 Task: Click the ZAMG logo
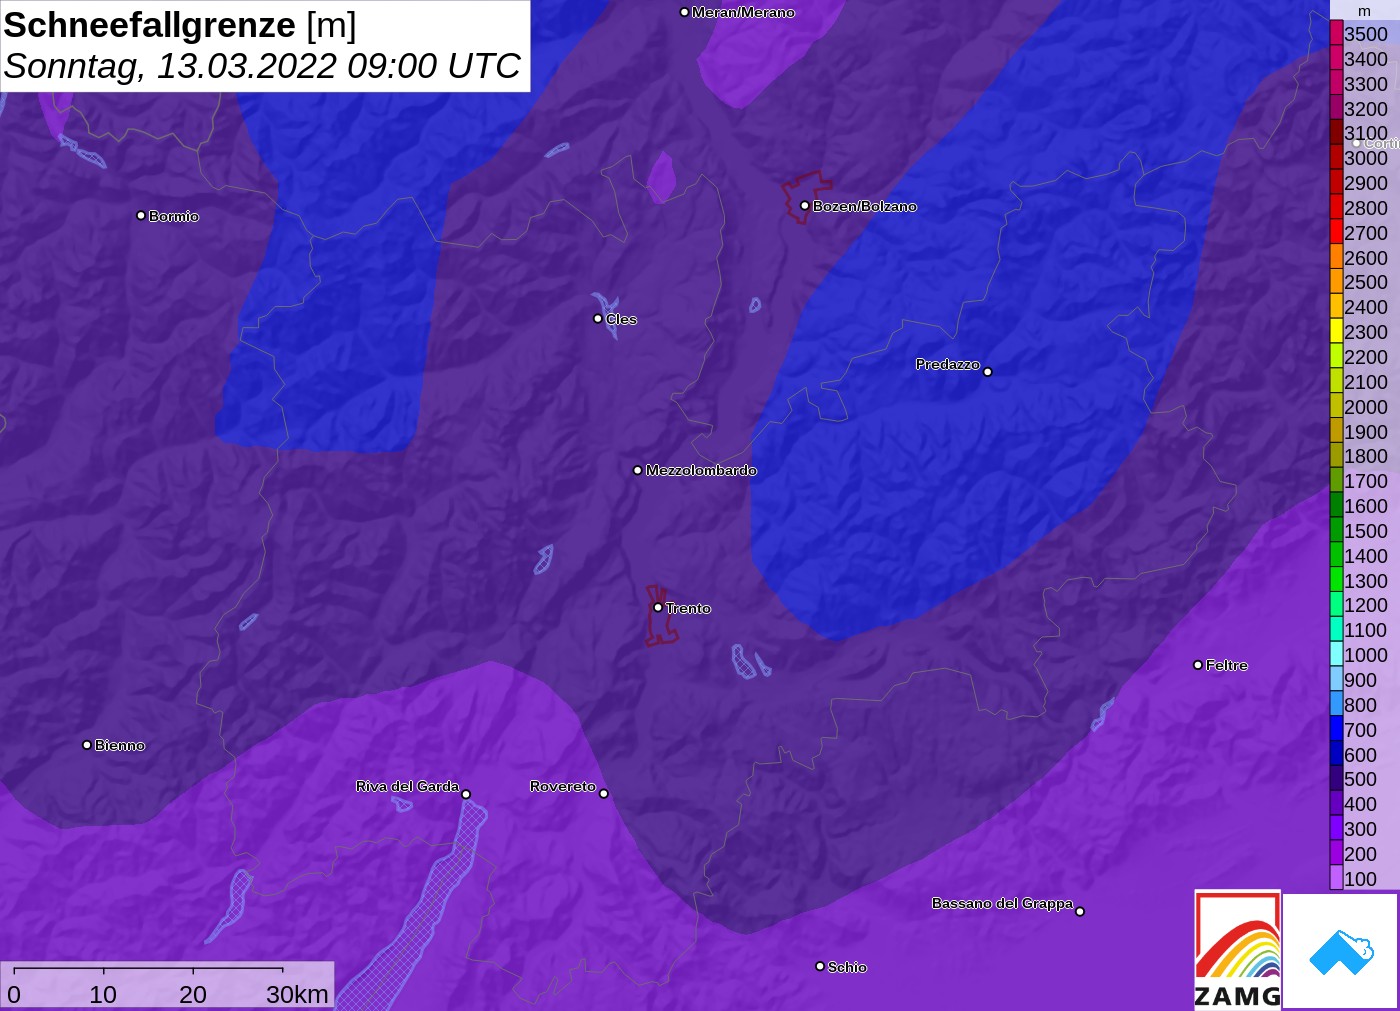pos(1237,950)
